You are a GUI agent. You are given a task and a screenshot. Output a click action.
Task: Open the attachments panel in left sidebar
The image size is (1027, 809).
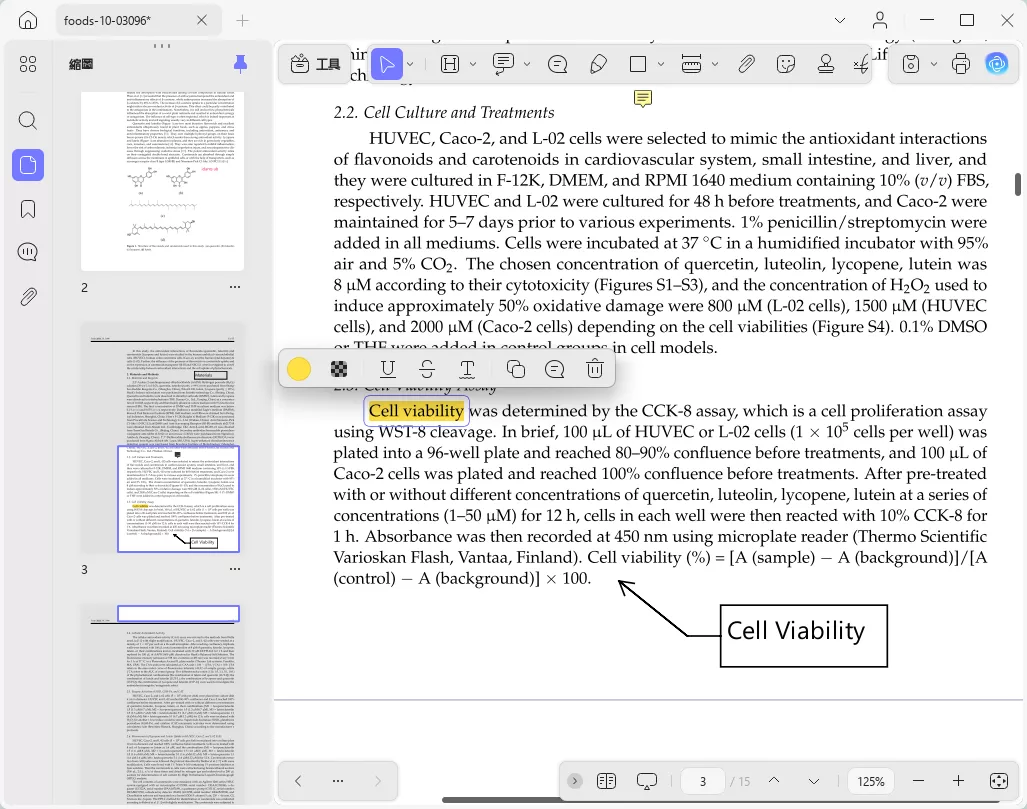[28, 297]
